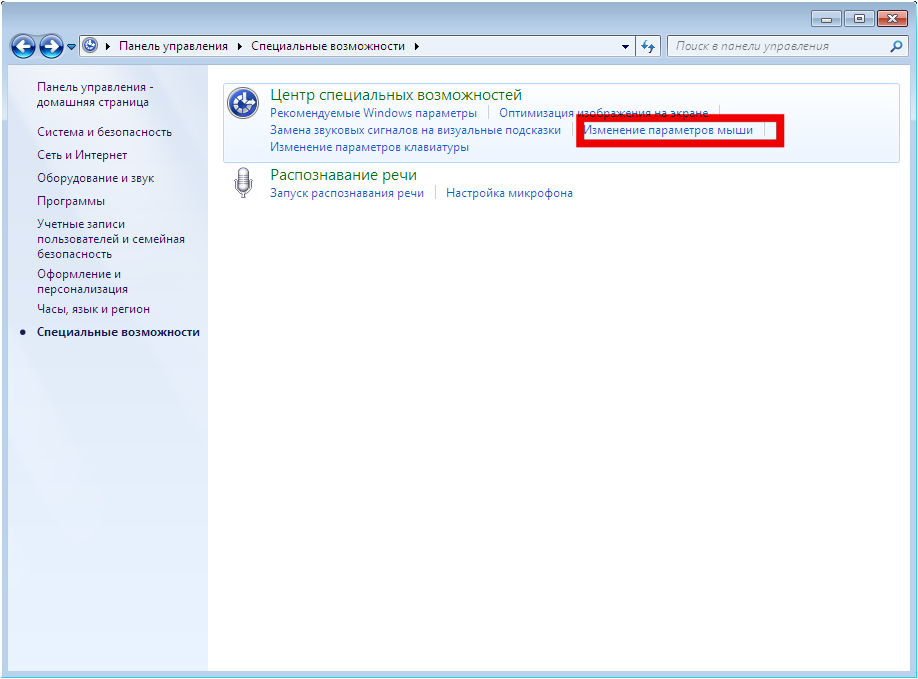The width and height of the screenshot is (918, 679).
Task: Click the magnifier icon in search box
Action: click(x=896, y=46)
